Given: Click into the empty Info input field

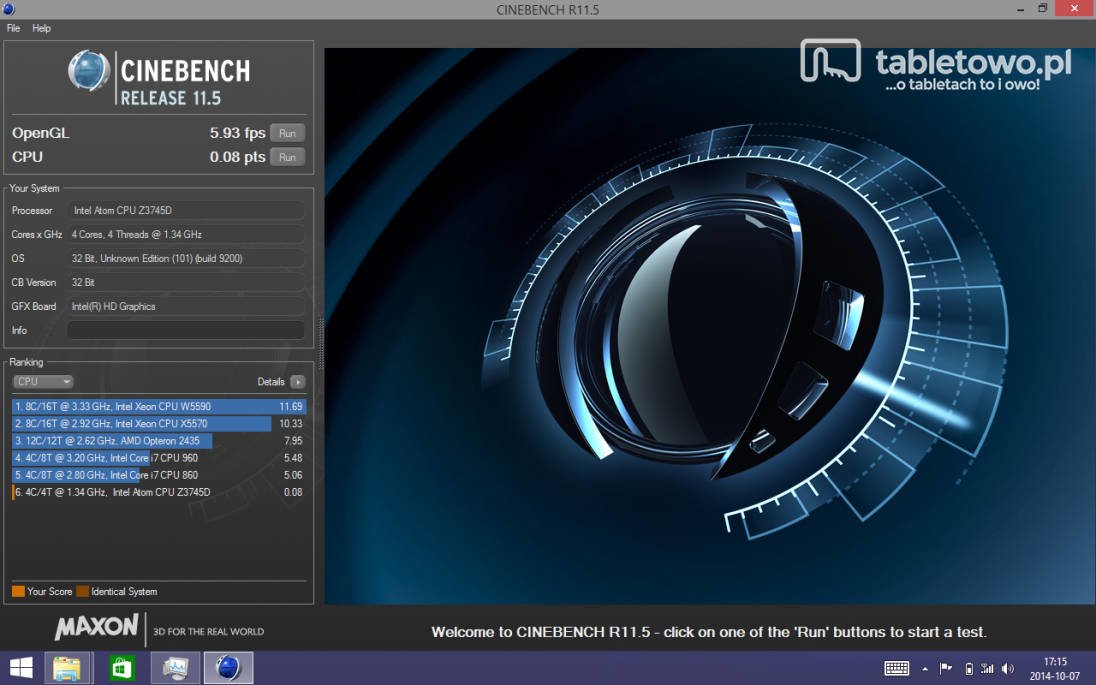Looking at the screenshot, I should 186,330.
